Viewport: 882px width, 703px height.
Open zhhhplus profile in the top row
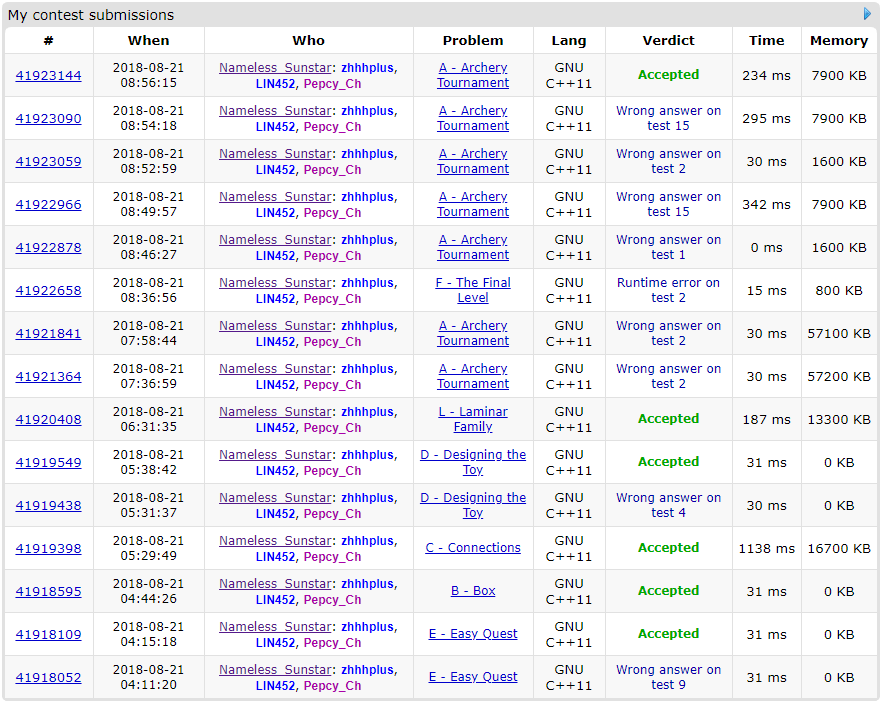click(368, 68)
